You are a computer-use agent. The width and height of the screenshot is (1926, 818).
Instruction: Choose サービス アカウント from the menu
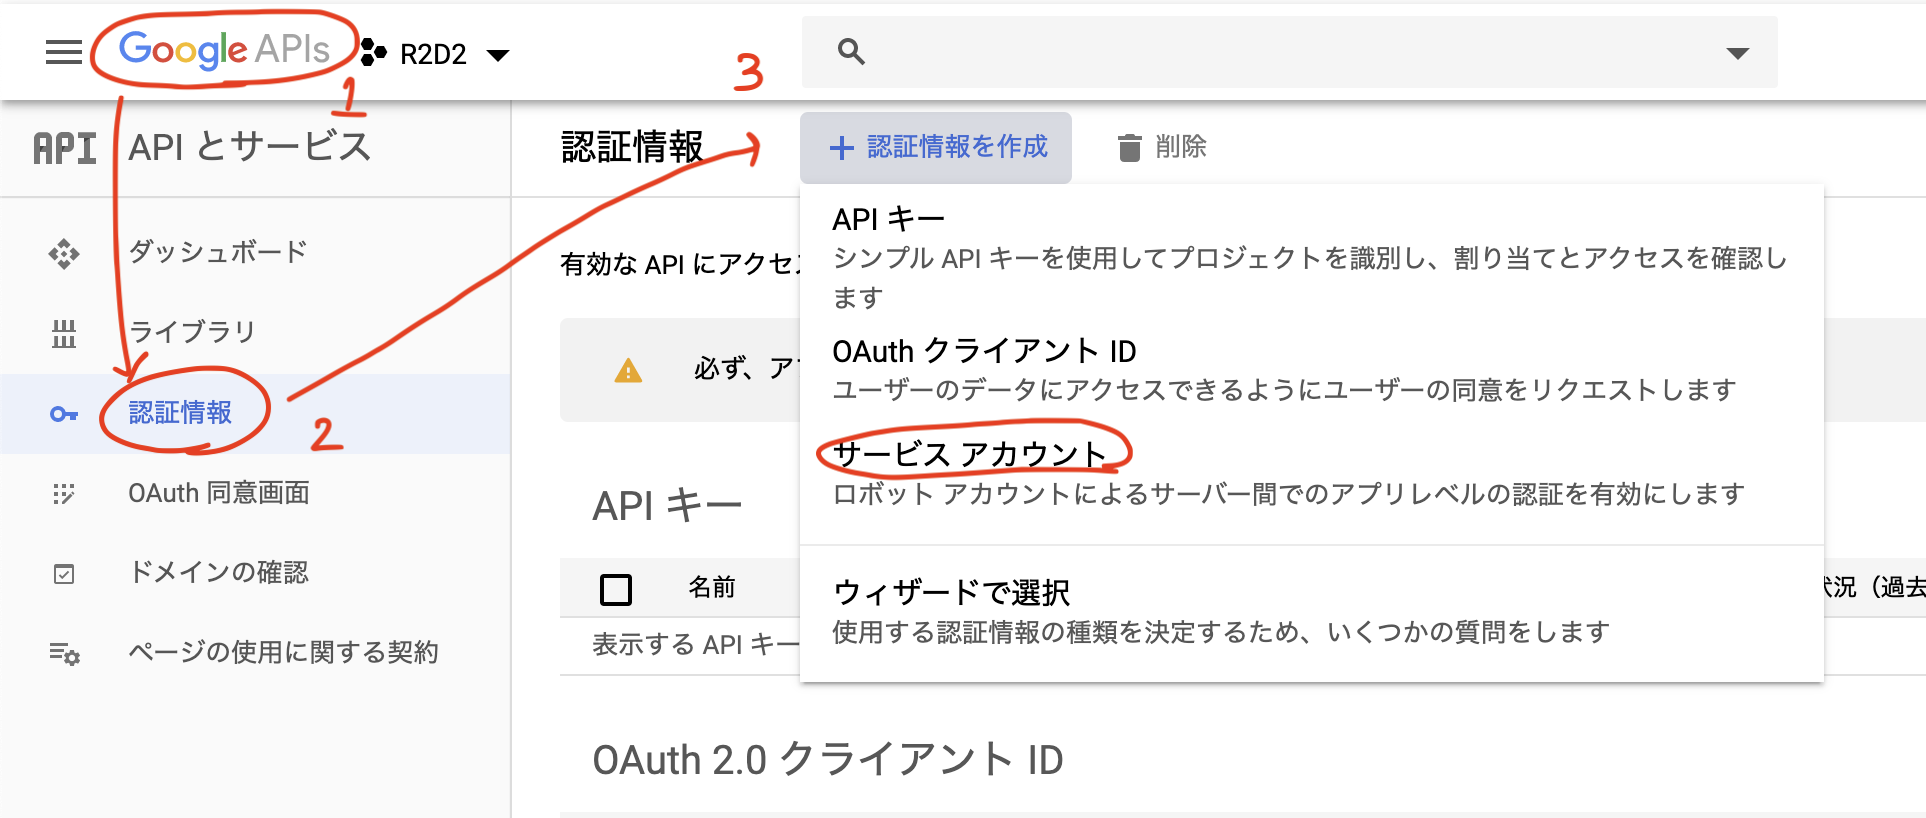coord(1311,473)
